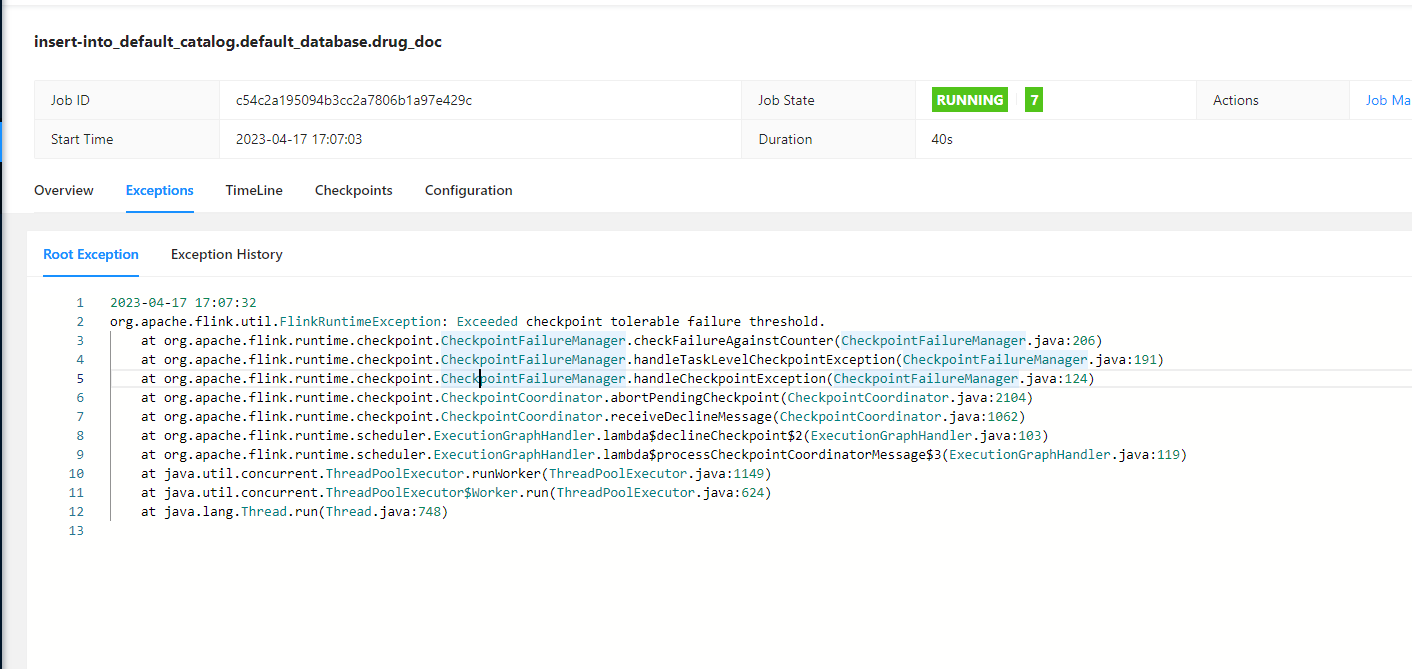Viewport: 1412px width, 669px height.
Task: Click the java.lang.Thread.run stack trace line
Action: [x=294, y=511]
